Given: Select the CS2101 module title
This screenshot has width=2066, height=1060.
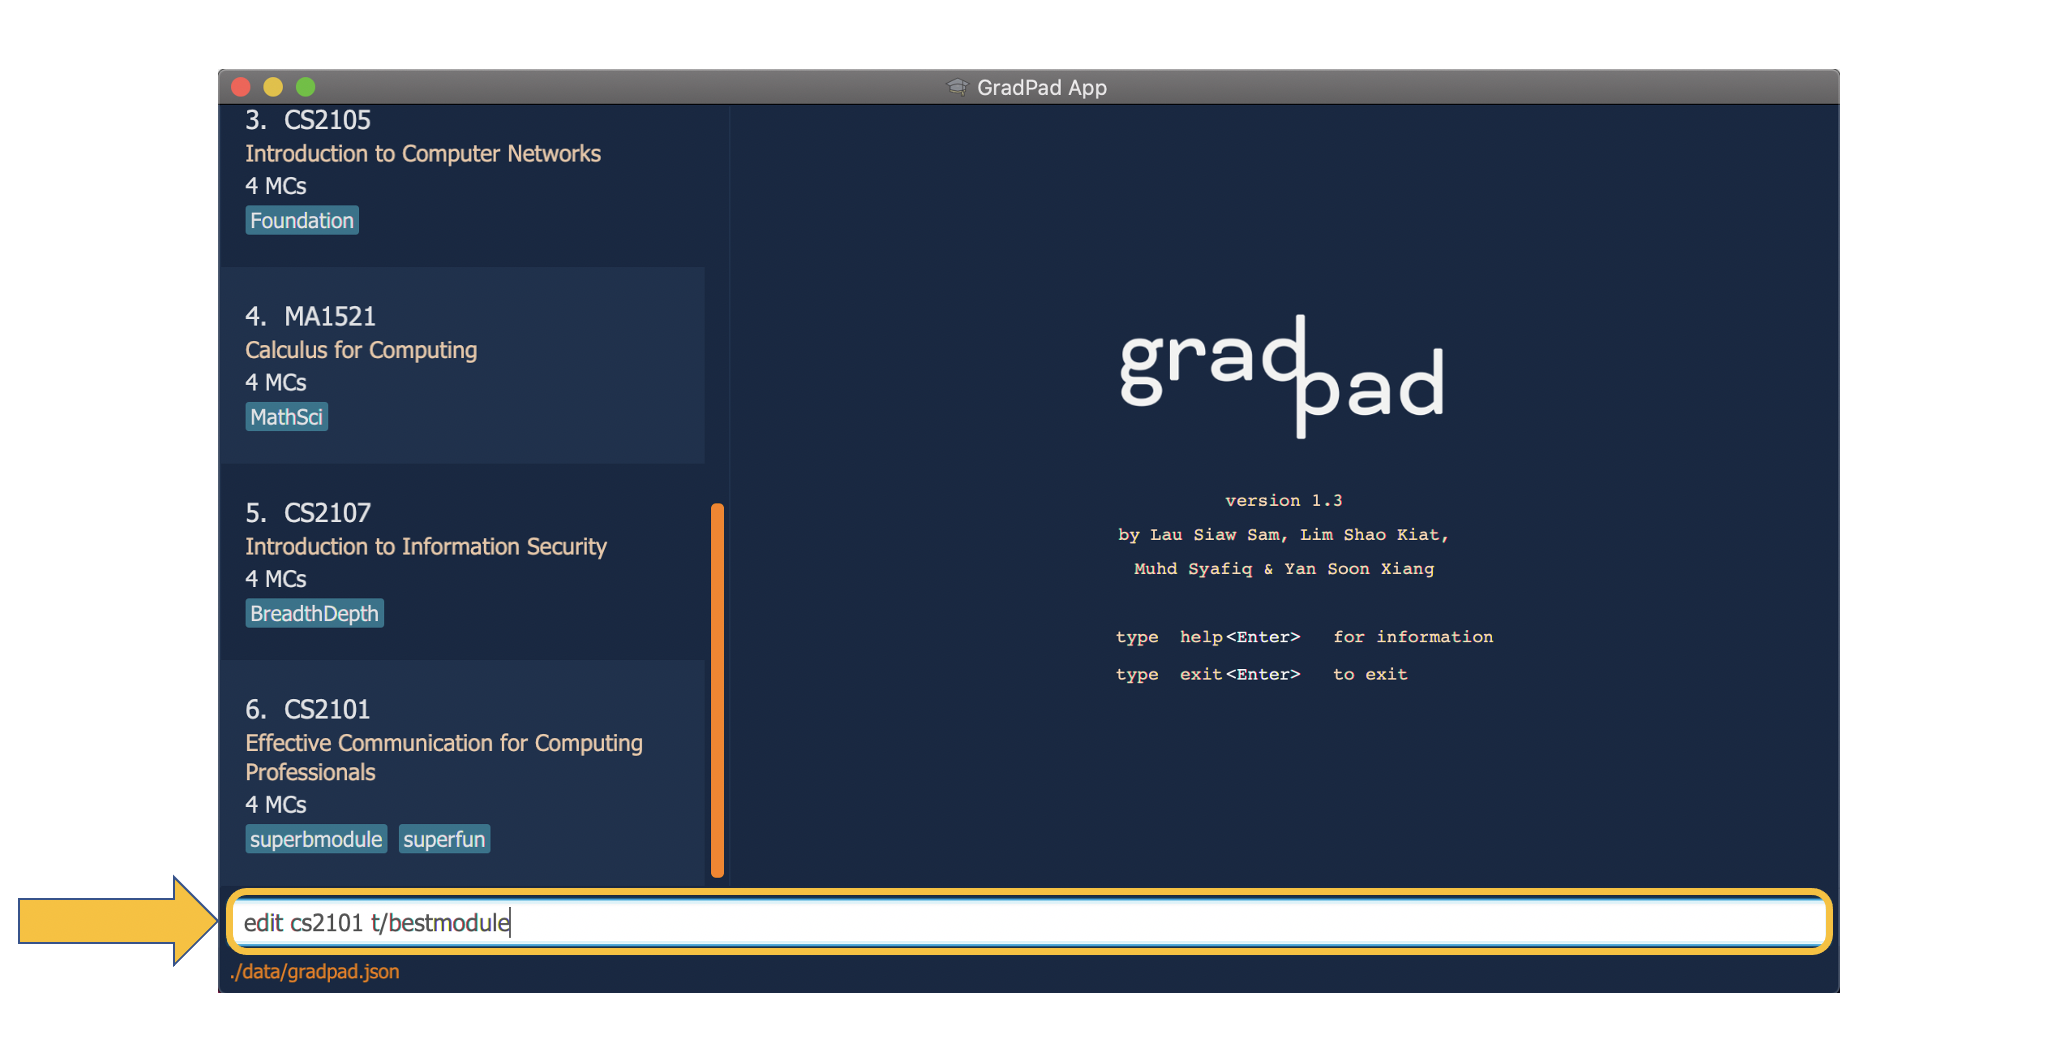Looking at the screenshot, I should click(x=327, y=709).
